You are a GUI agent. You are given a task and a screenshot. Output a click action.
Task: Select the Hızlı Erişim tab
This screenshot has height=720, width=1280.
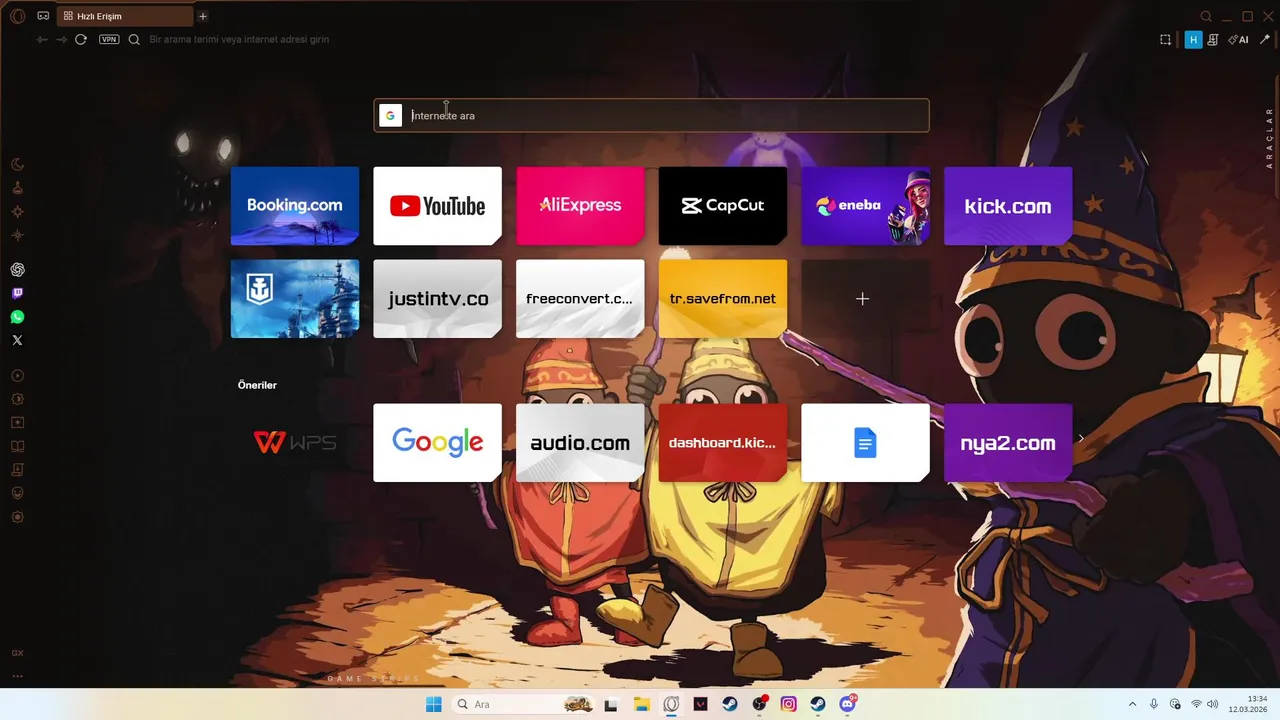[125, 16]
